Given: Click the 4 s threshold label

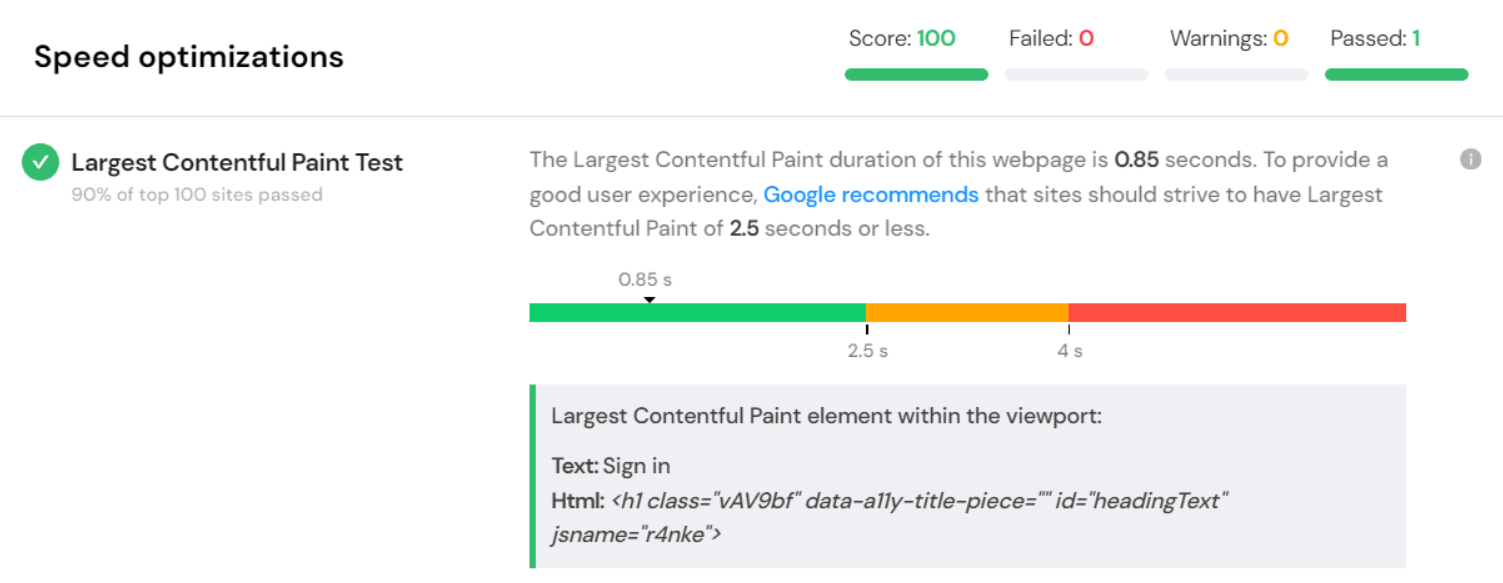Looking at the screenshot, I should point(1070,351).
